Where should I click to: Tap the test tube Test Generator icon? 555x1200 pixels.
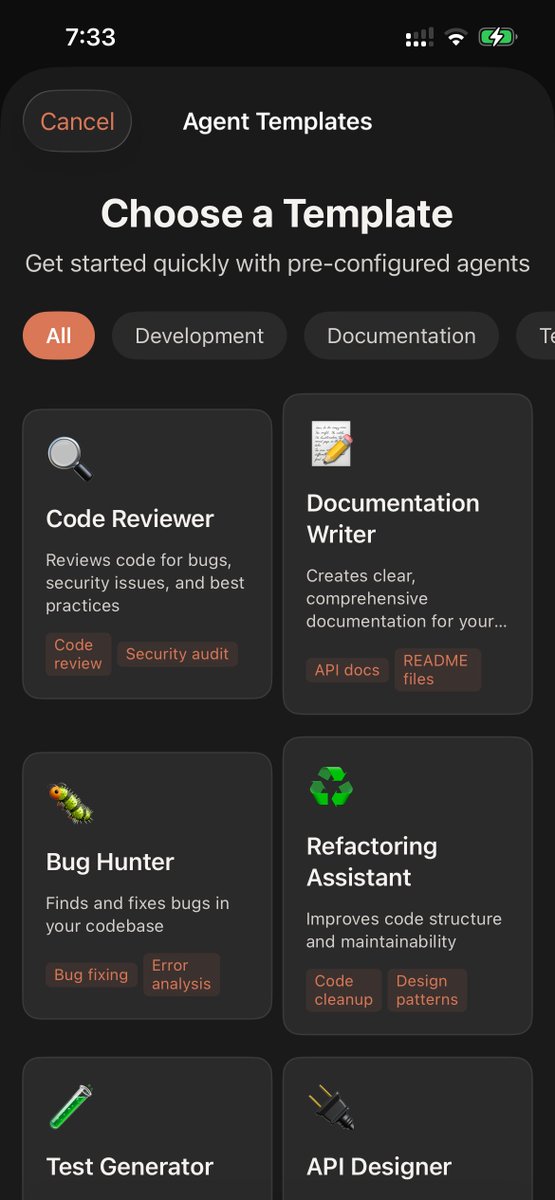[x=70, y=1107]
